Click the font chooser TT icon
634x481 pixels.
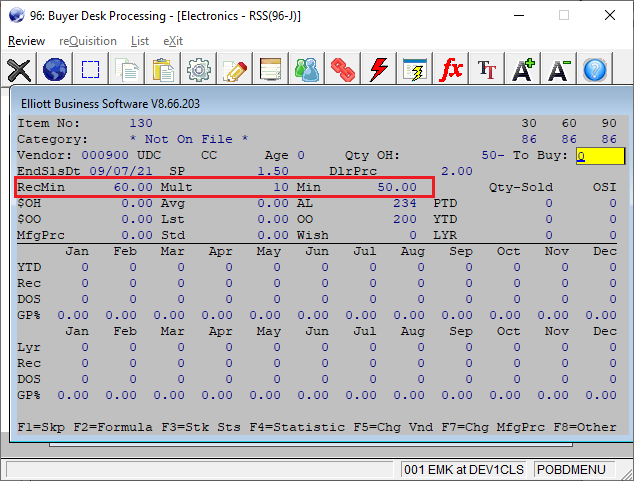(x=487, y=70)
